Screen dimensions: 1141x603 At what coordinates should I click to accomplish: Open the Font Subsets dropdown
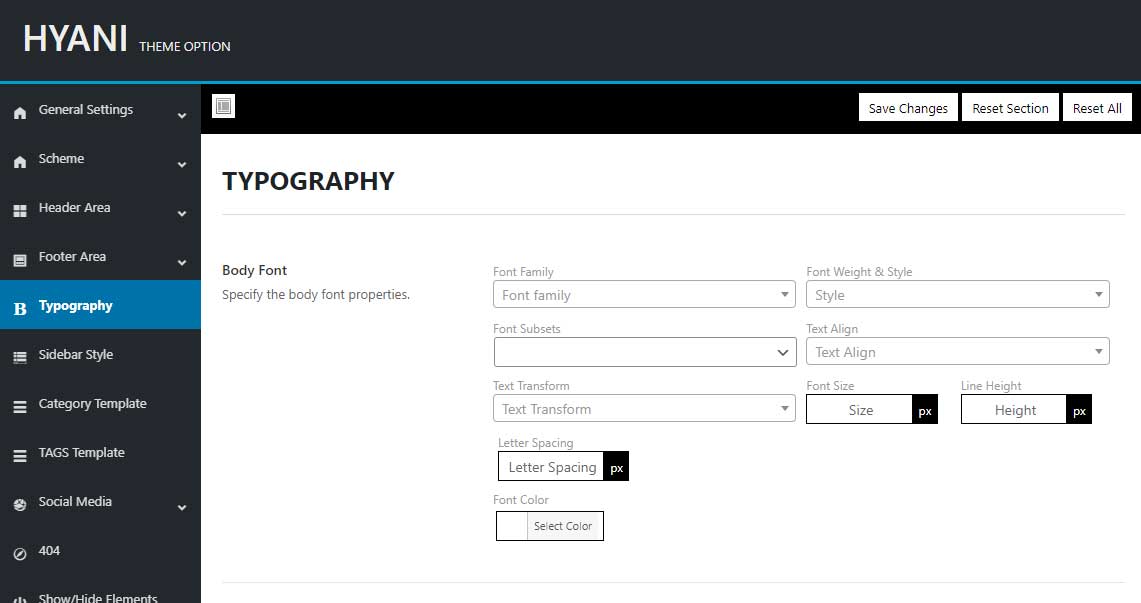click(645, 352)
